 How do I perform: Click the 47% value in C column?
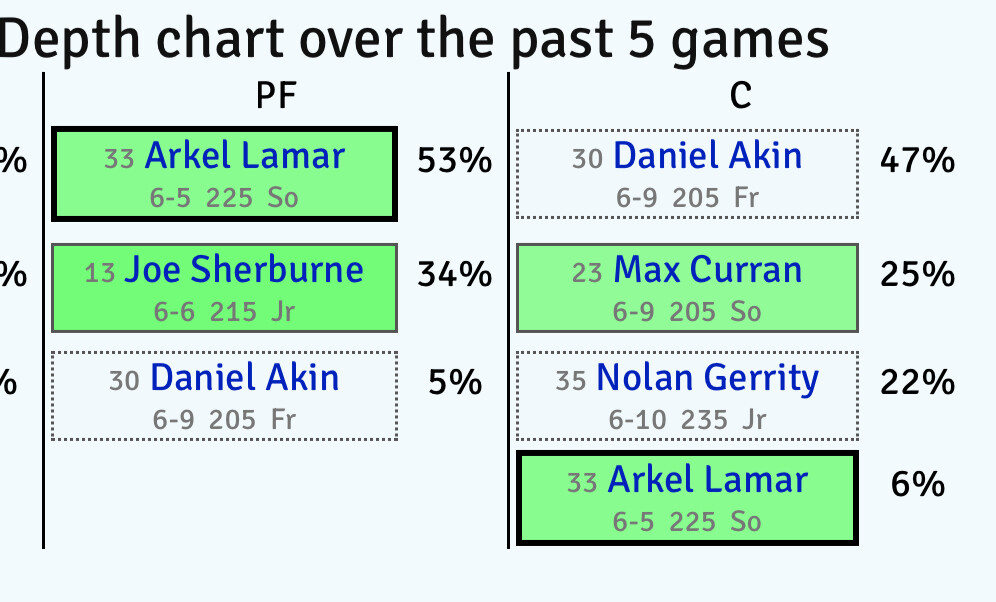917,161
